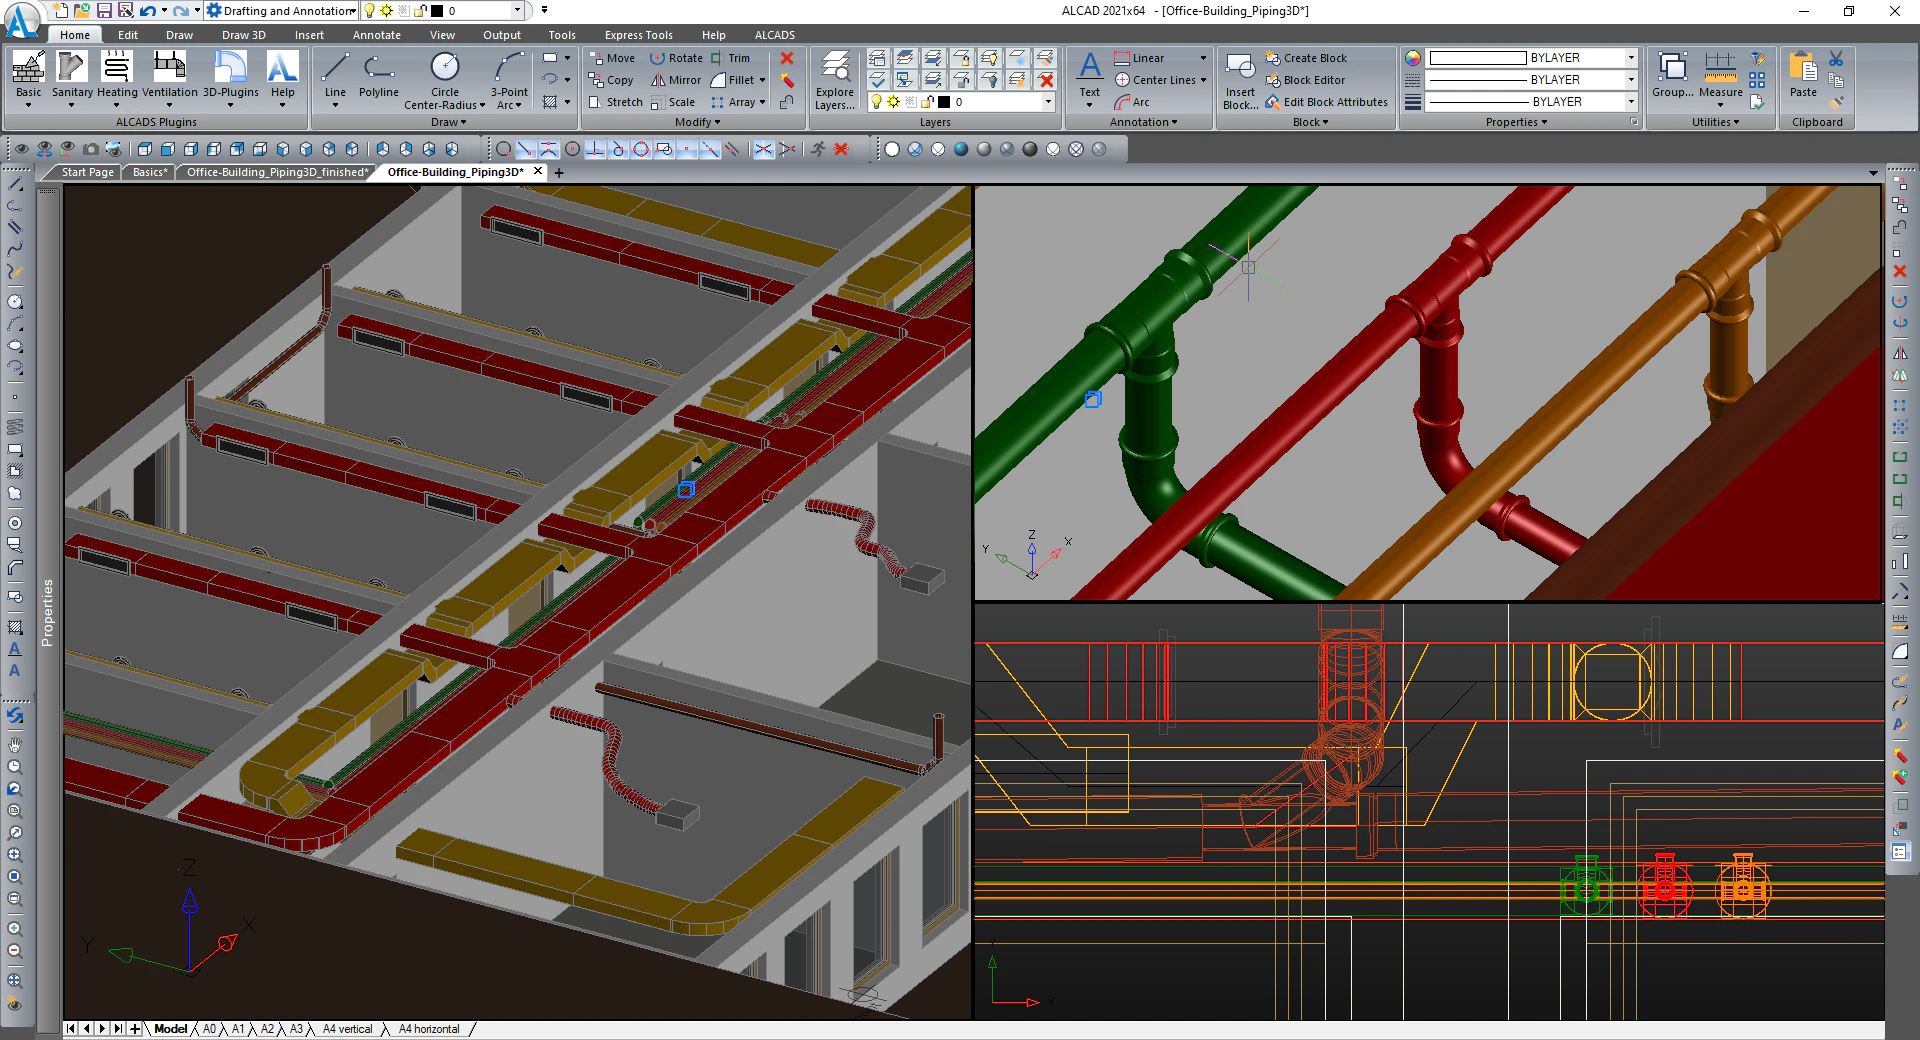
Task: Select the Move tool
Action: coord(612,57)
